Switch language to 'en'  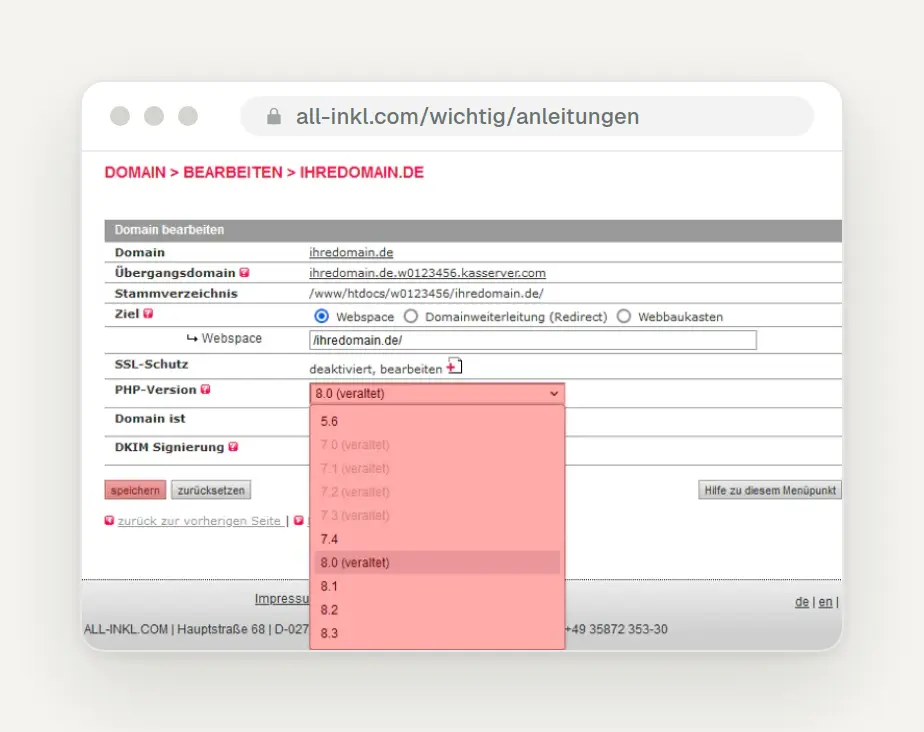click(826, 602)
